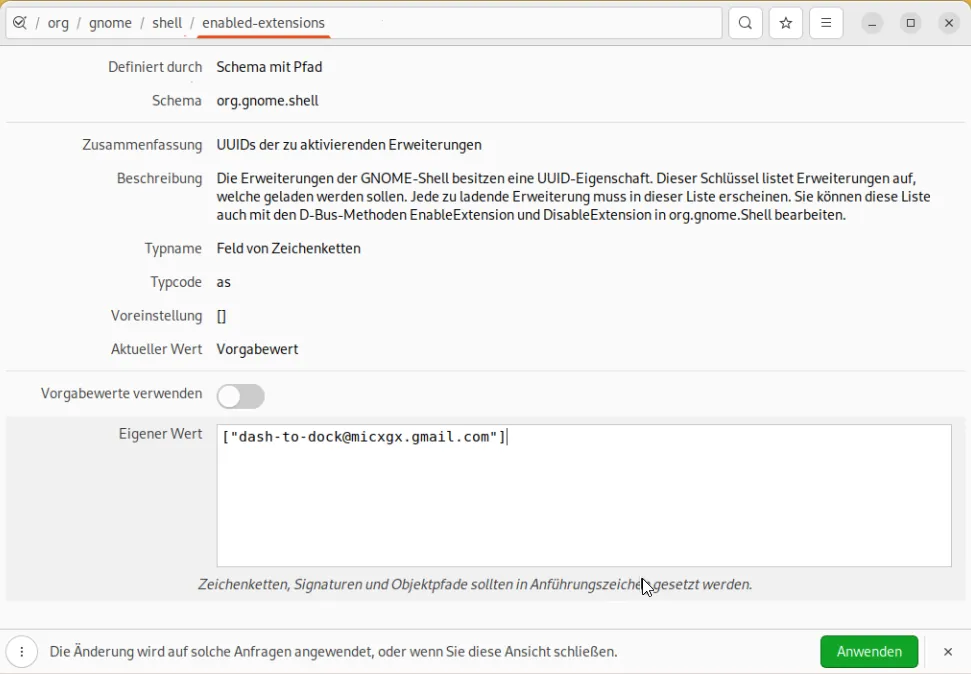Open the hamburger main menu

click(826, 23)
